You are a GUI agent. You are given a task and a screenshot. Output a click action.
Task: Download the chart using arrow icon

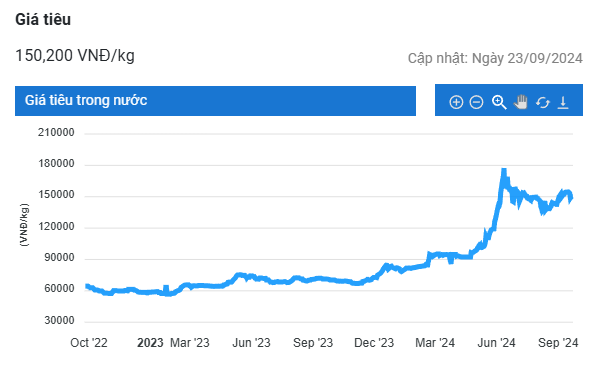pos(563,102)
